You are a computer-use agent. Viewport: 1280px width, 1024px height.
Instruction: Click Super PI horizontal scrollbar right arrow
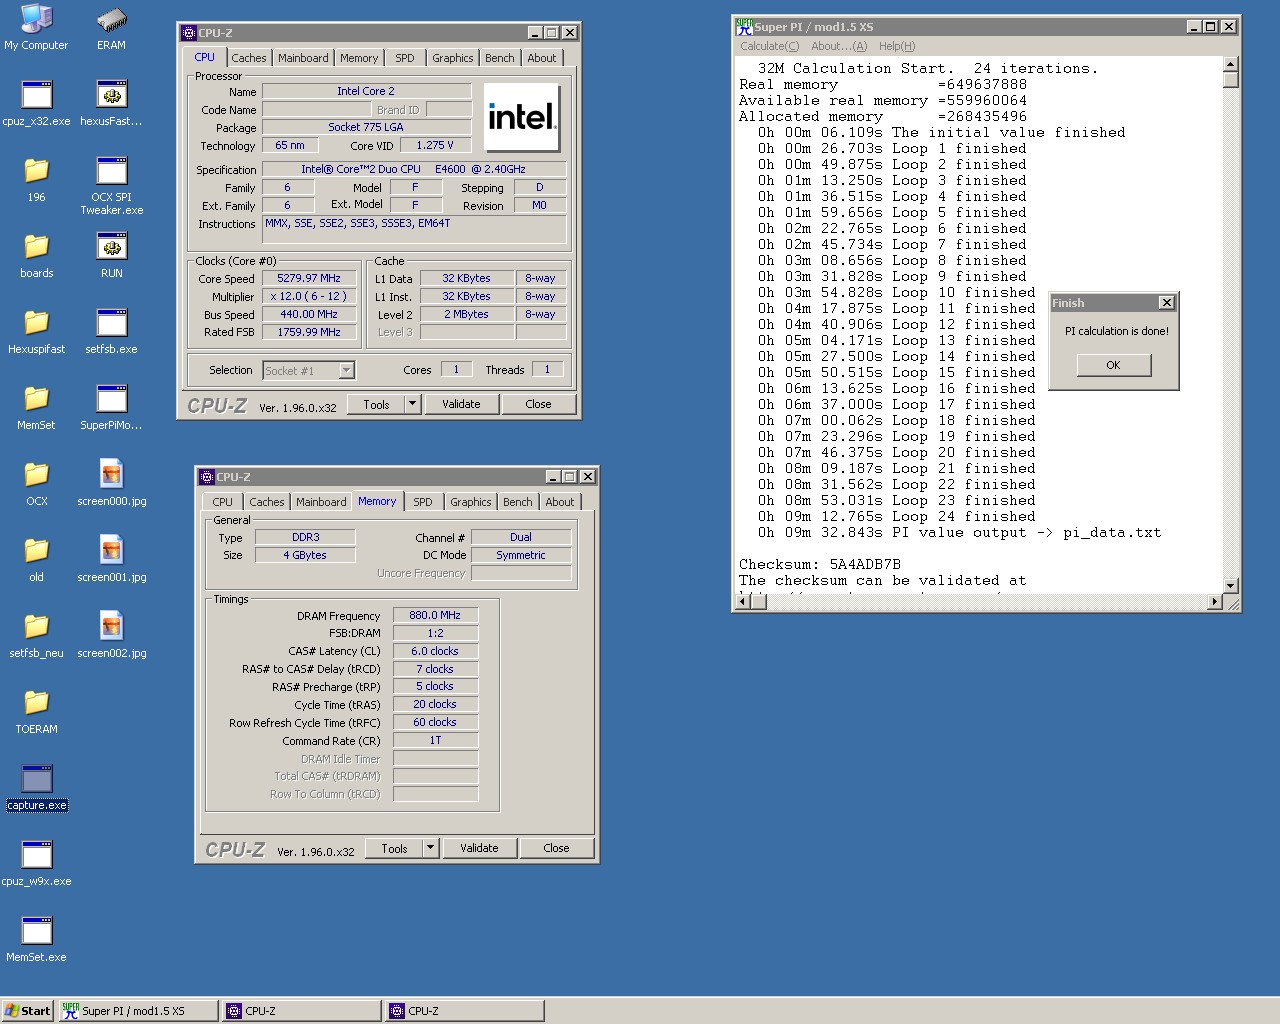point(1215,602)
